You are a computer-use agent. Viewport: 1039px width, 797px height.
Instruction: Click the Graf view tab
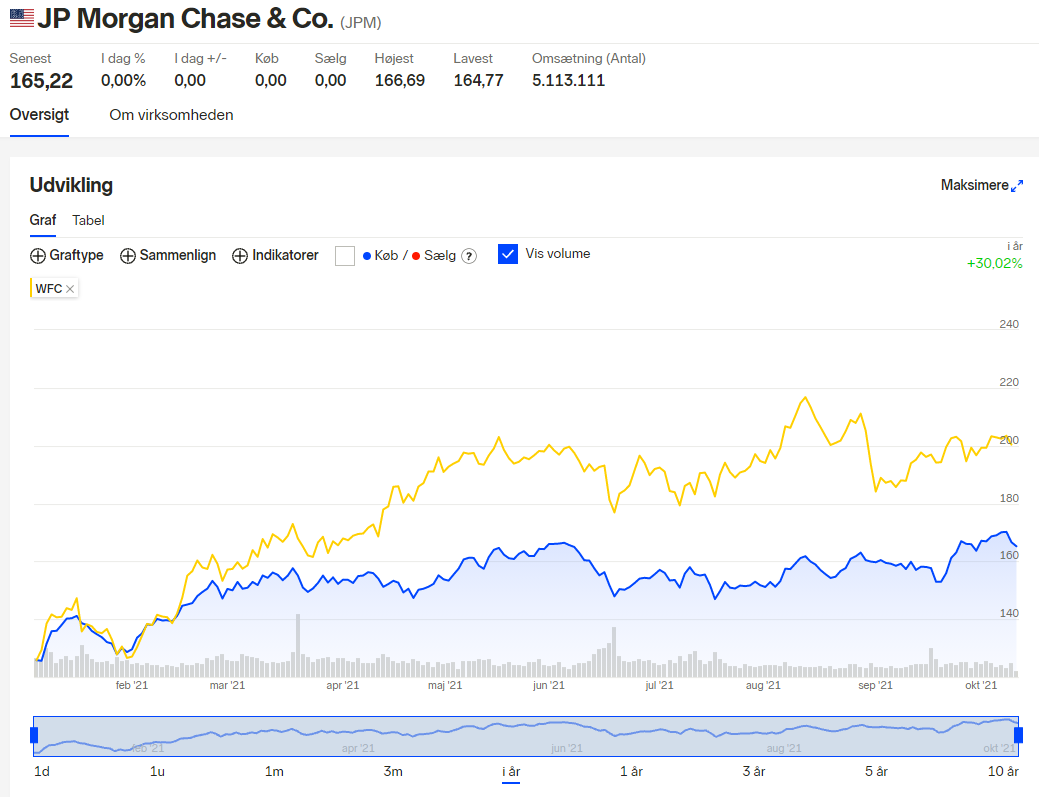pos(42,220)
